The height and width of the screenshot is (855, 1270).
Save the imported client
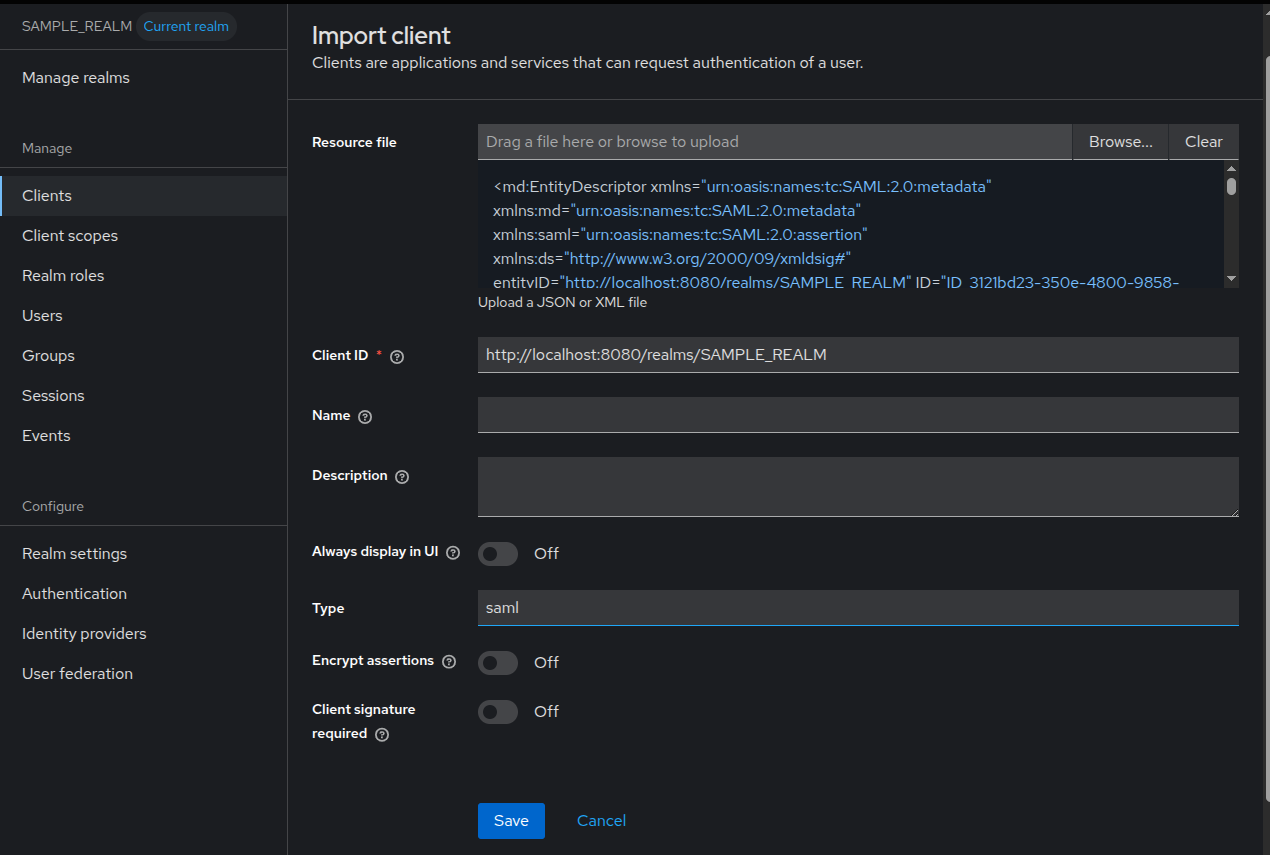coord(511,821)
